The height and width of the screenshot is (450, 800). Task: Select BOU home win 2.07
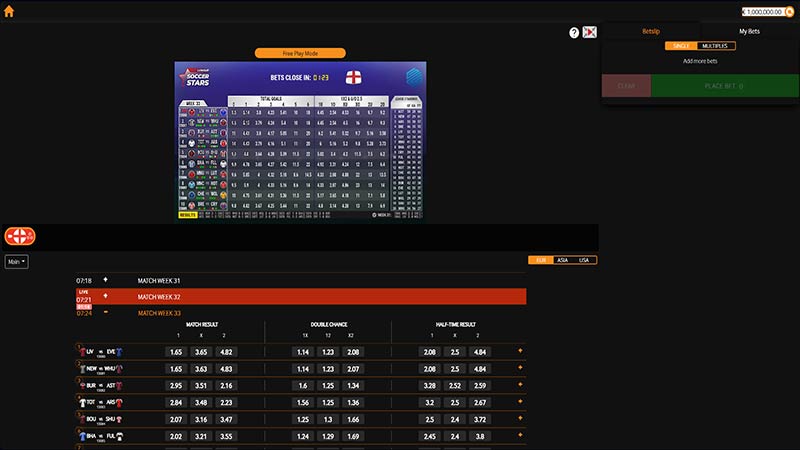click(176, 419)
